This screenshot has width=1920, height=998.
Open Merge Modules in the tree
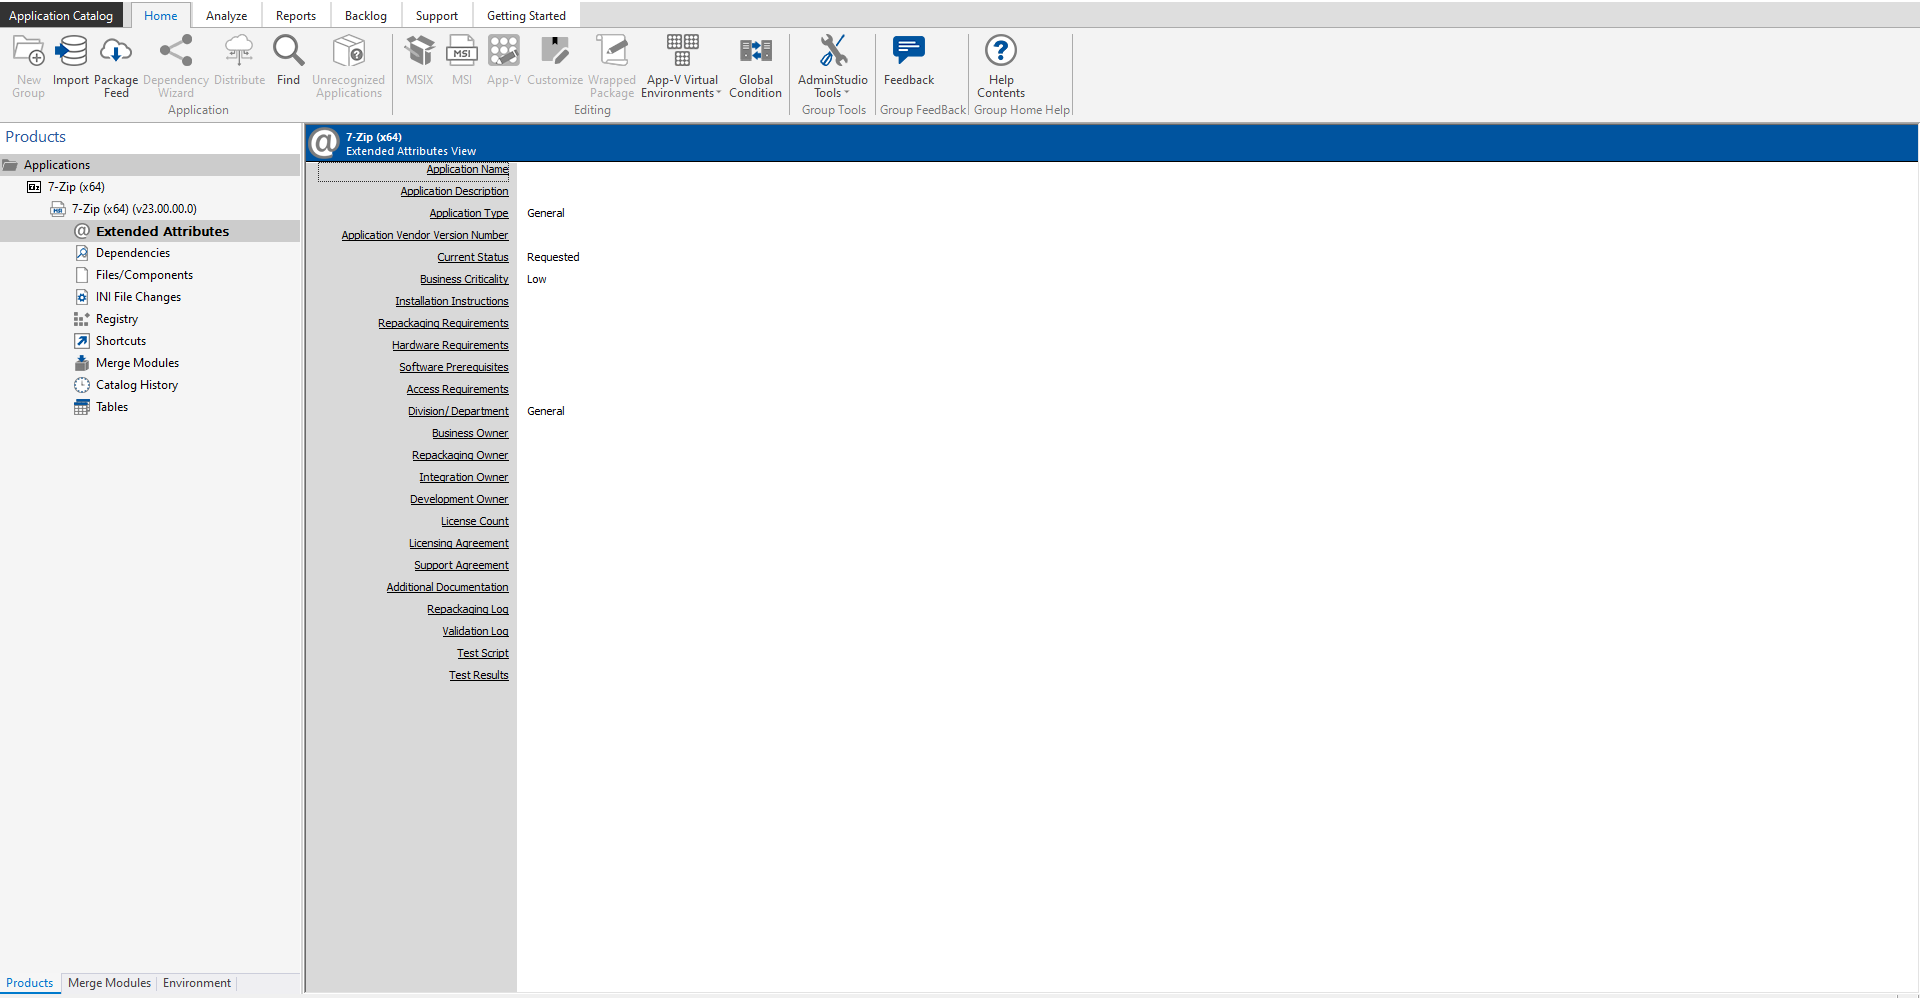137,363
